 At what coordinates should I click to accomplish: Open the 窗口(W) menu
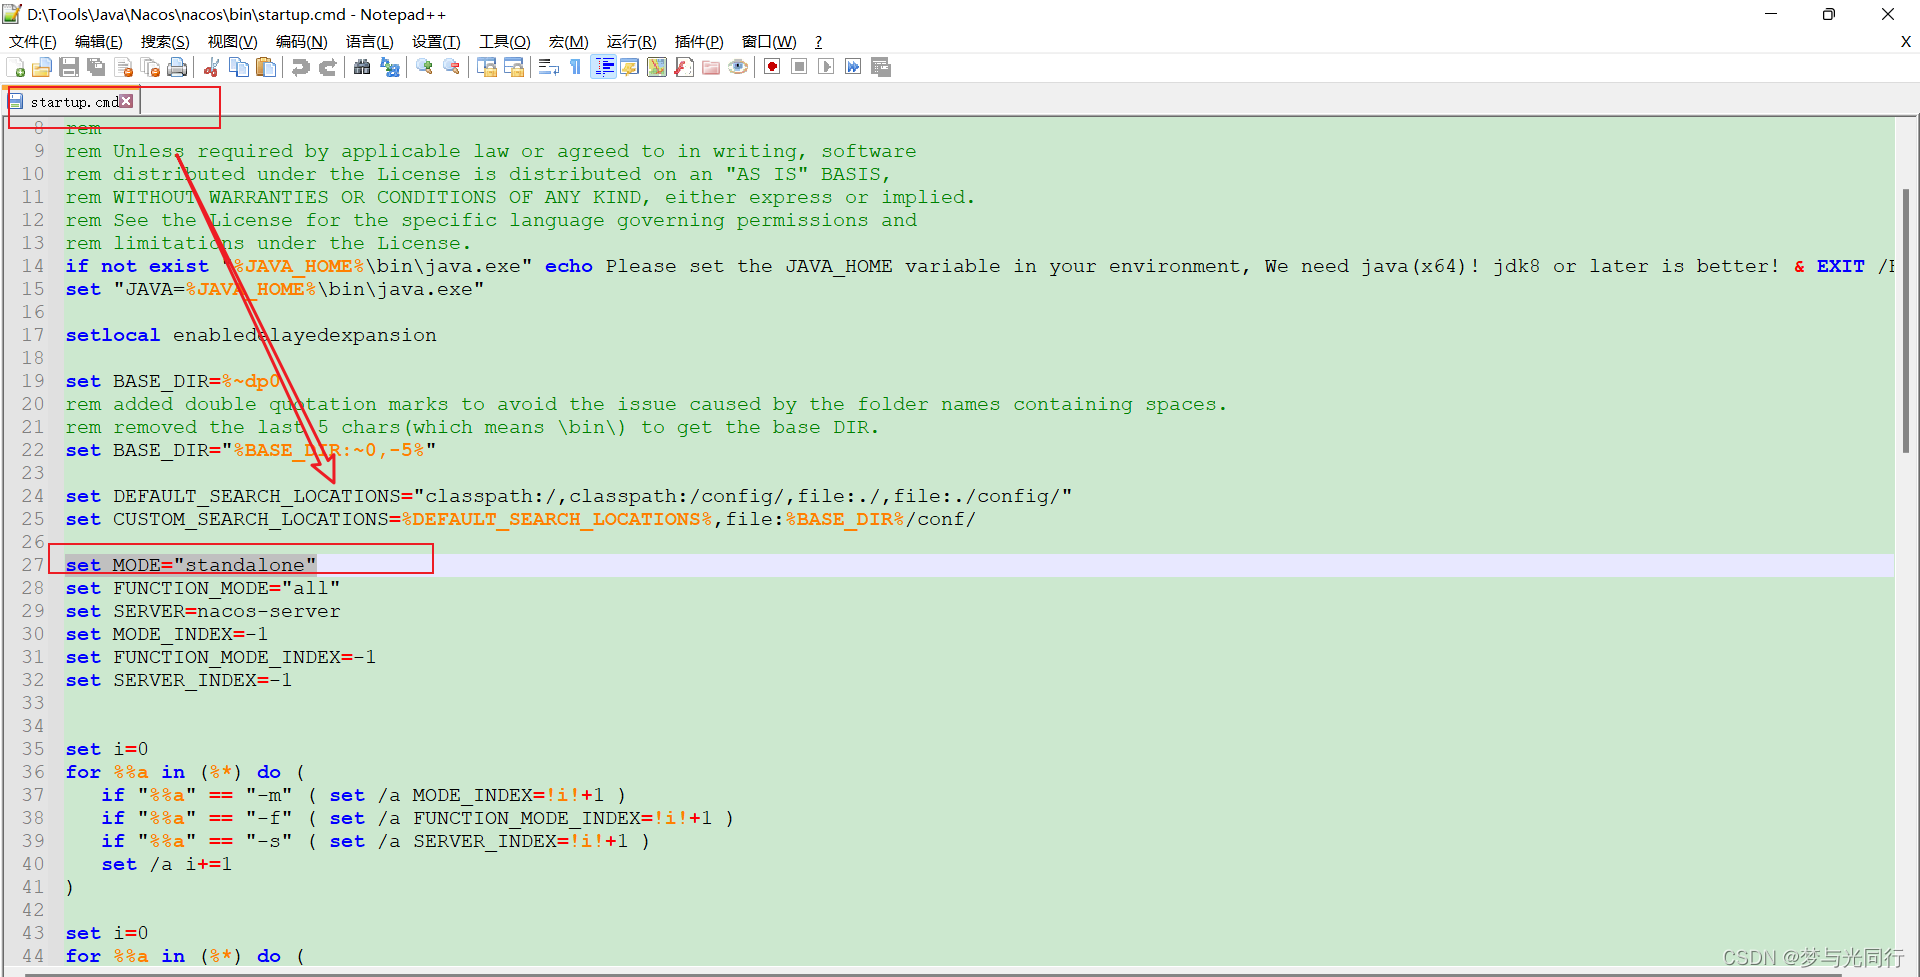[769, 41]
